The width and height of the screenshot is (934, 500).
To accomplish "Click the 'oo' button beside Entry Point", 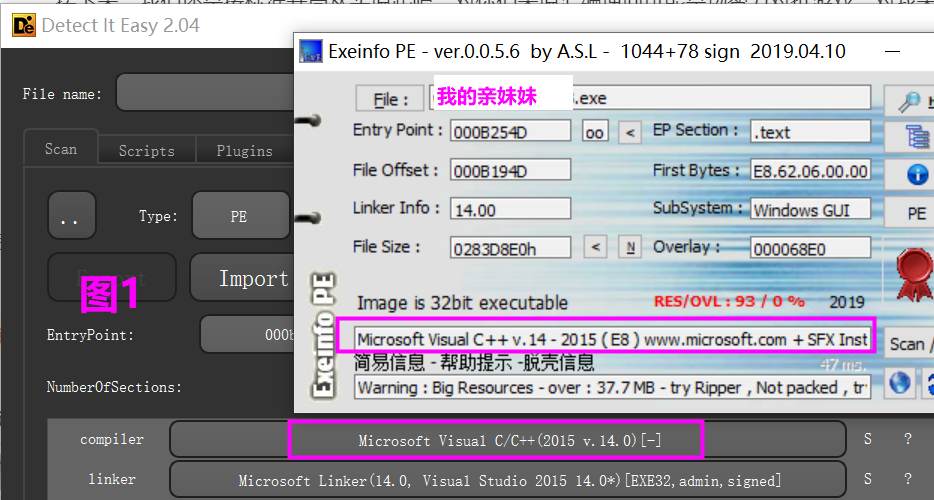I will (595, 132).
